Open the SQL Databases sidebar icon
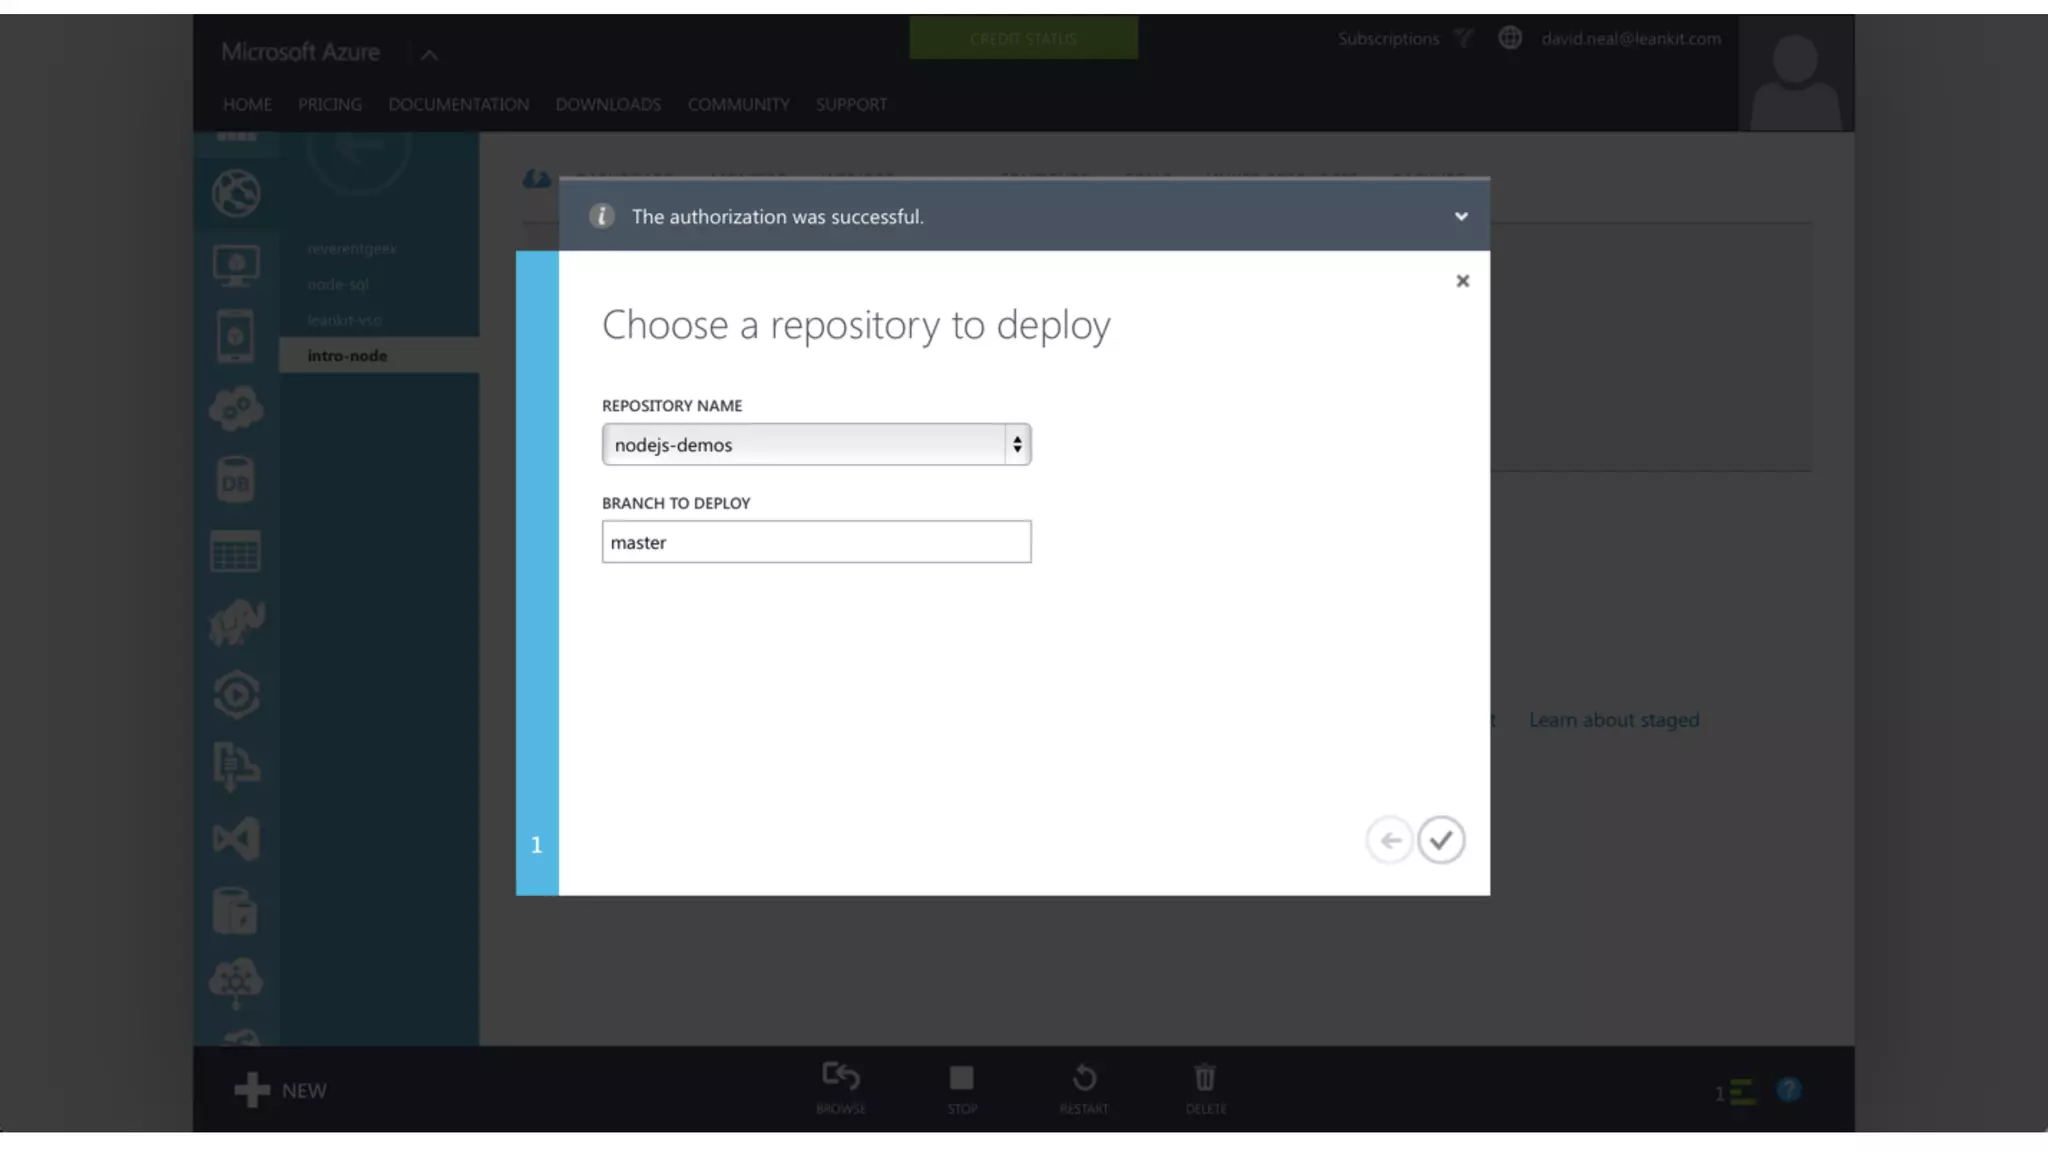Viewport: 2048px width, 1152px height. point(236,480)
